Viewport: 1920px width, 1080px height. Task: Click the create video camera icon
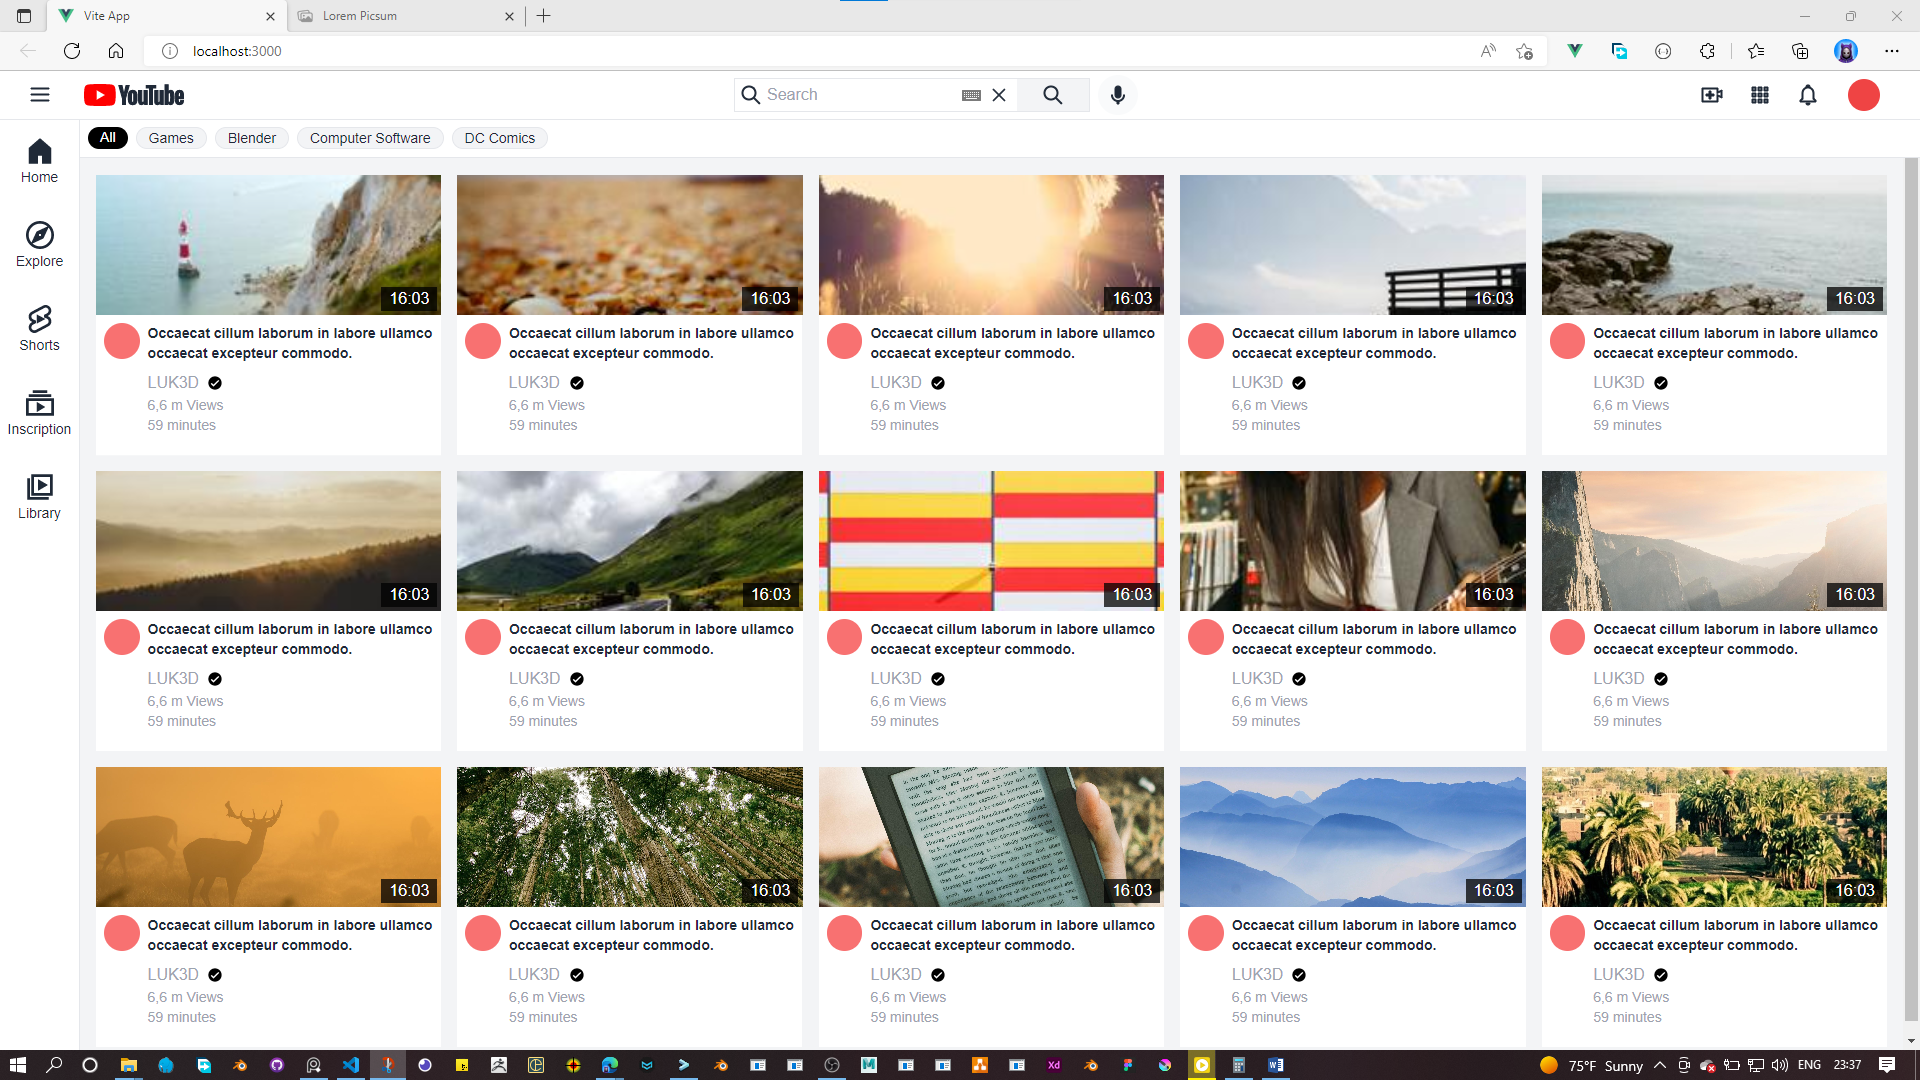point(1711,95)
